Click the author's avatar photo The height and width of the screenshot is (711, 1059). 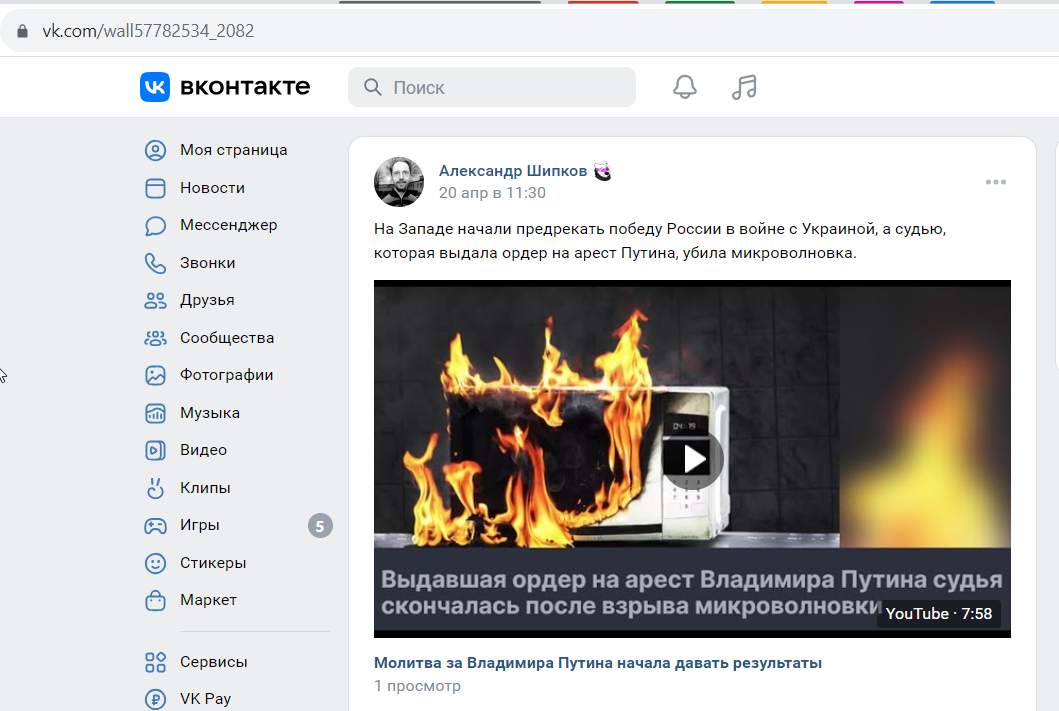399,182
